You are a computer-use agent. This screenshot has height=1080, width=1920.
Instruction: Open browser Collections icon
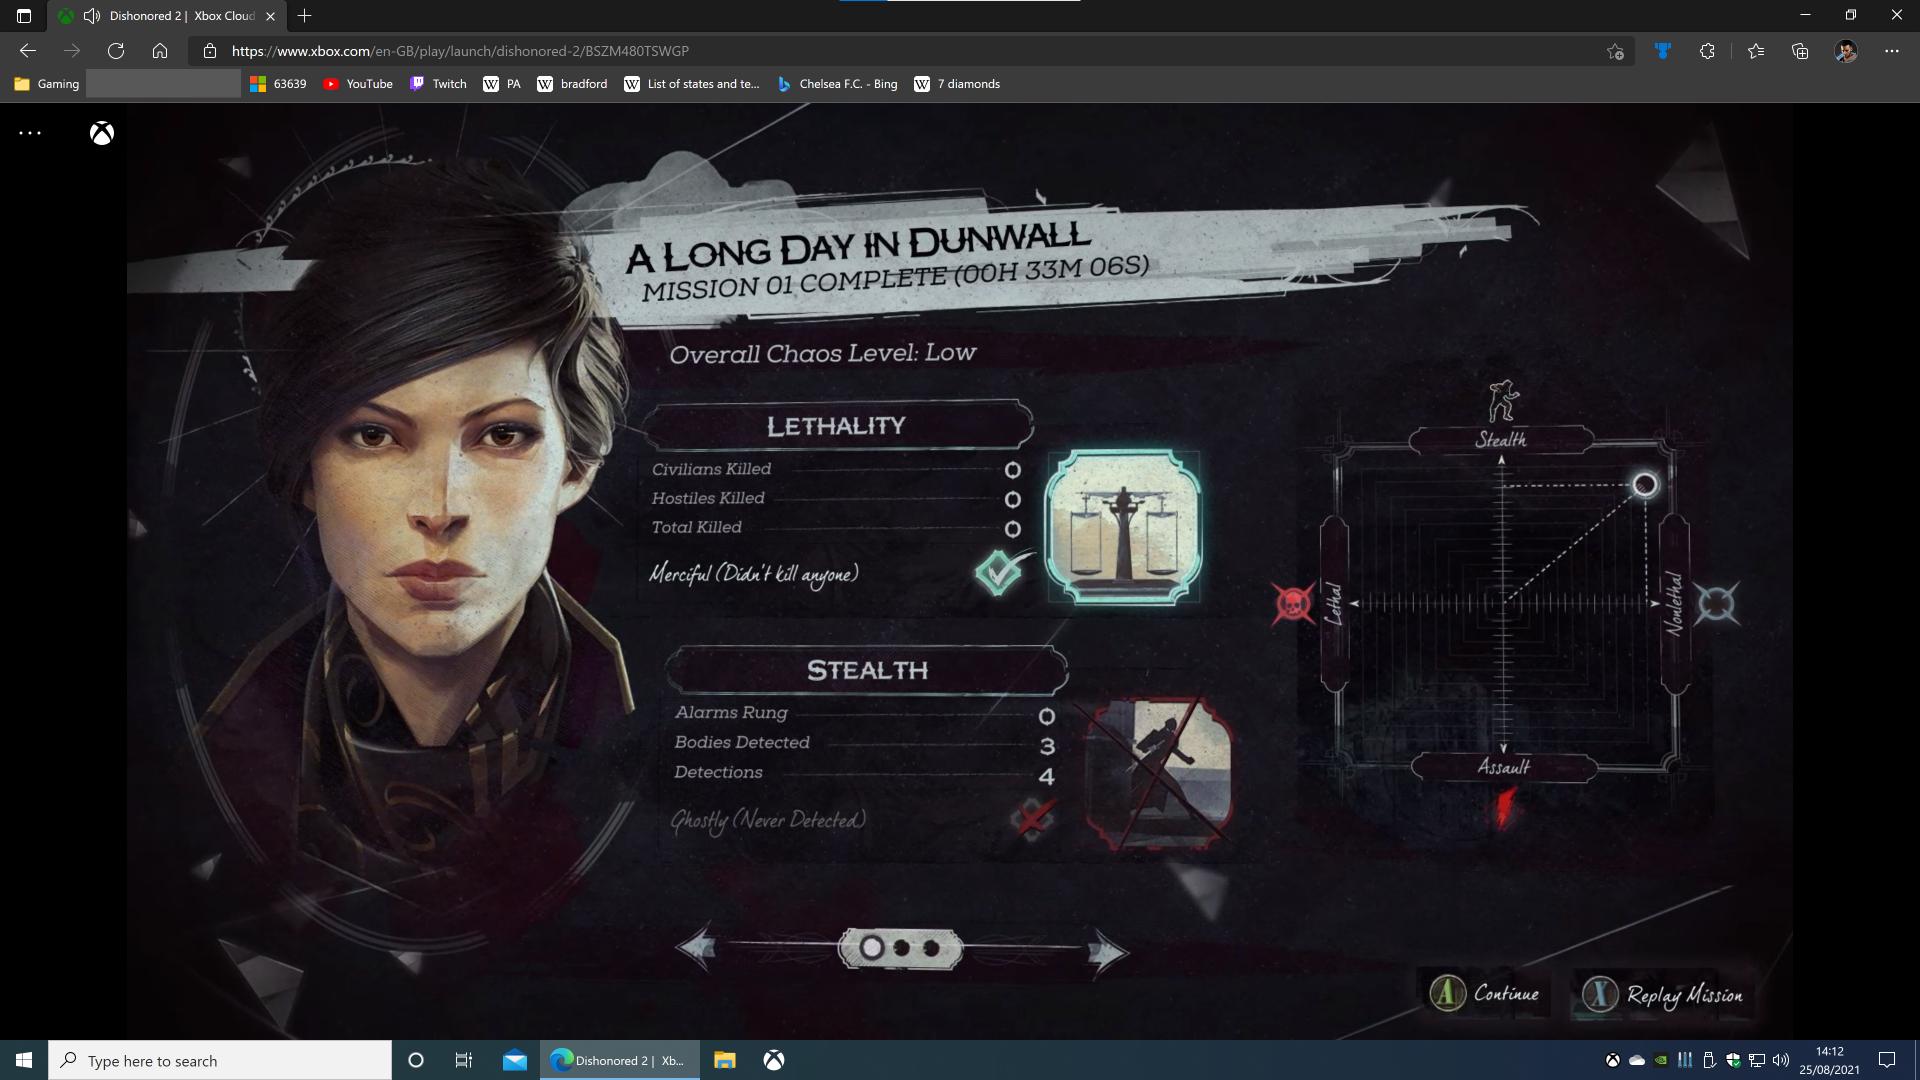[1800, 51]
